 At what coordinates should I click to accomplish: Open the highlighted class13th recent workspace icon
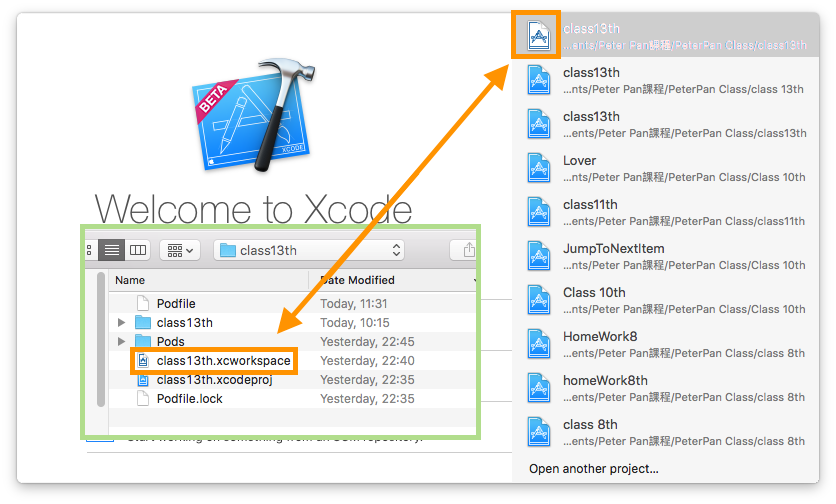click(538, 35)
